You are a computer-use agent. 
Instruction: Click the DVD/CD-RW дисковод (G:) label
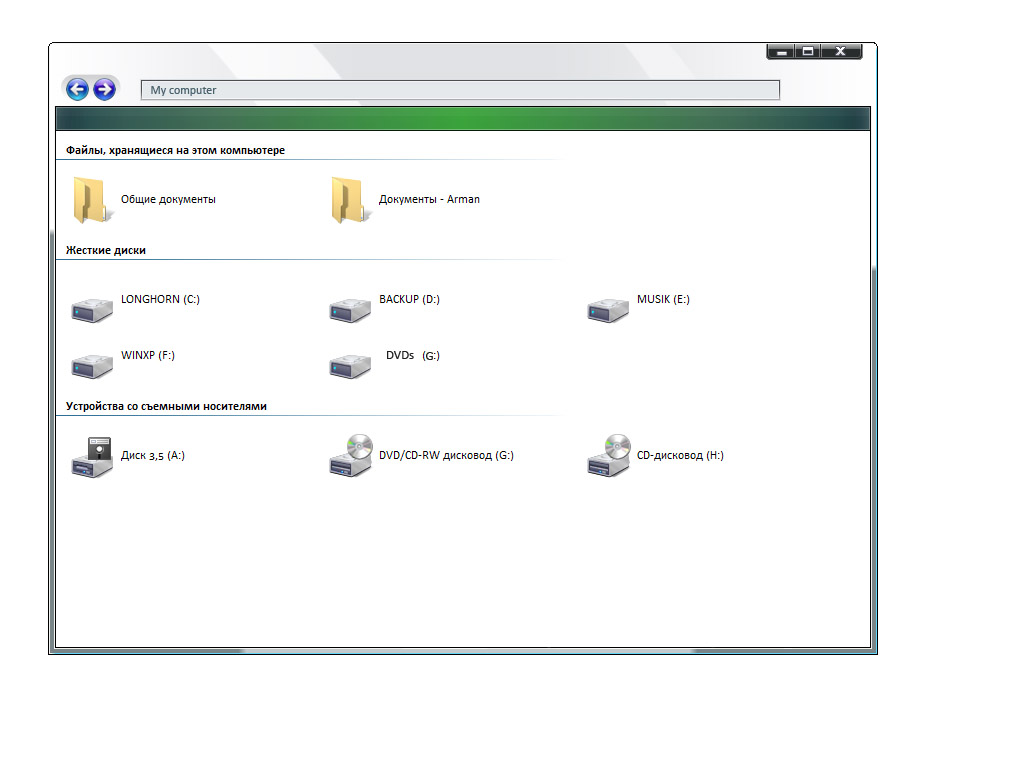(x=446, y=455)
